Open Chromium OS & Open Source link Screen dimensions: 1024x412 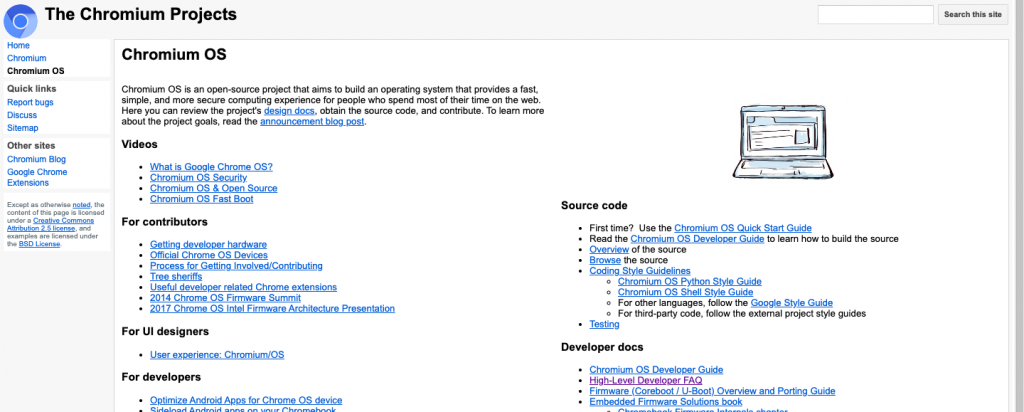(x=214, y=188)
